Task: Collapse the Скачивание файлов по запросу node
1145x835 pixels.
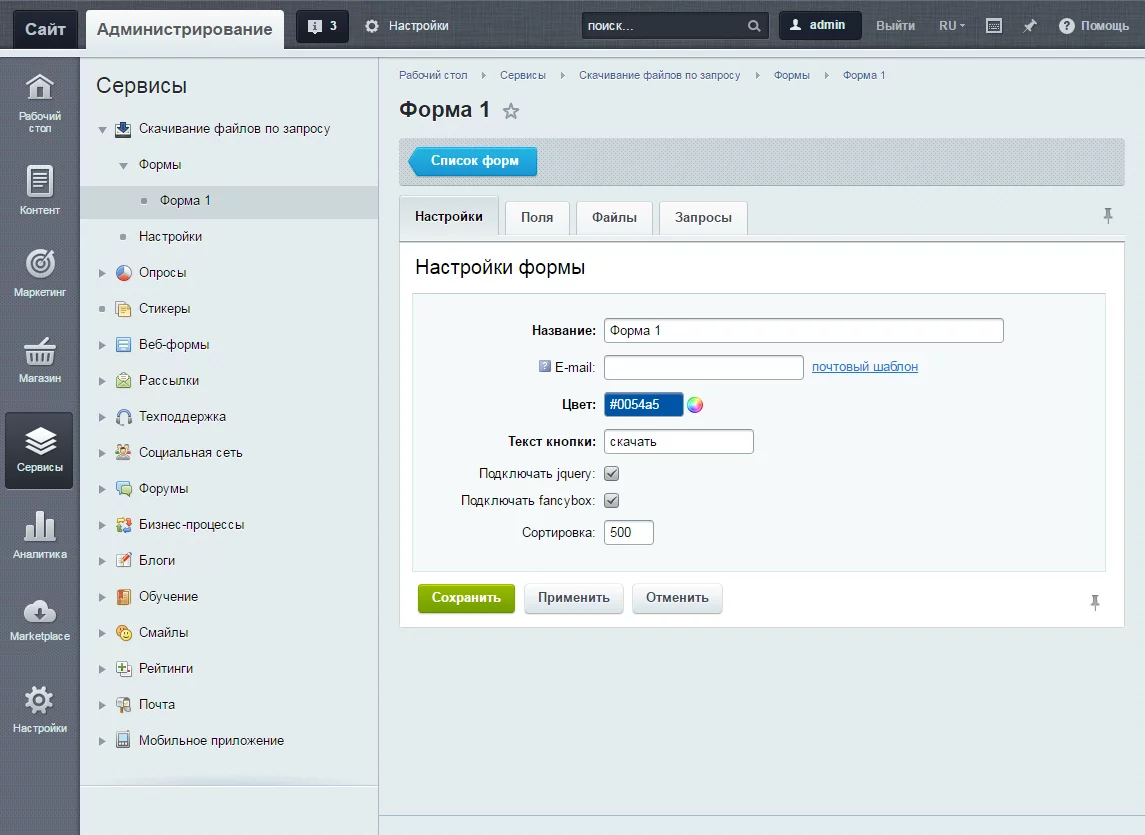Action: click(102, 129)
